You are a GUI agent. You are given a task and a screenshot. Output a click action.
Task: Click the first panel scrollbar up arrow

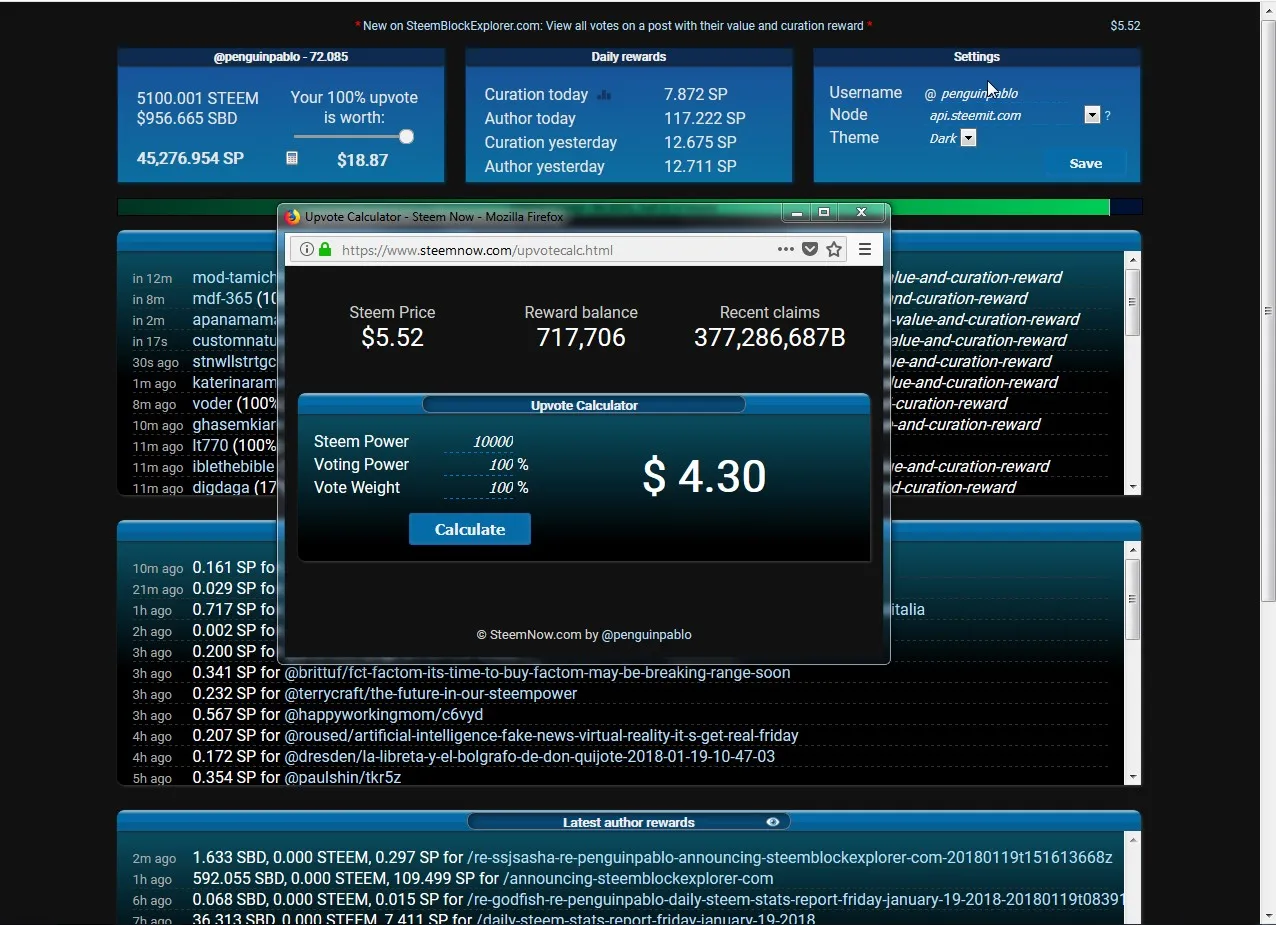1133,260
